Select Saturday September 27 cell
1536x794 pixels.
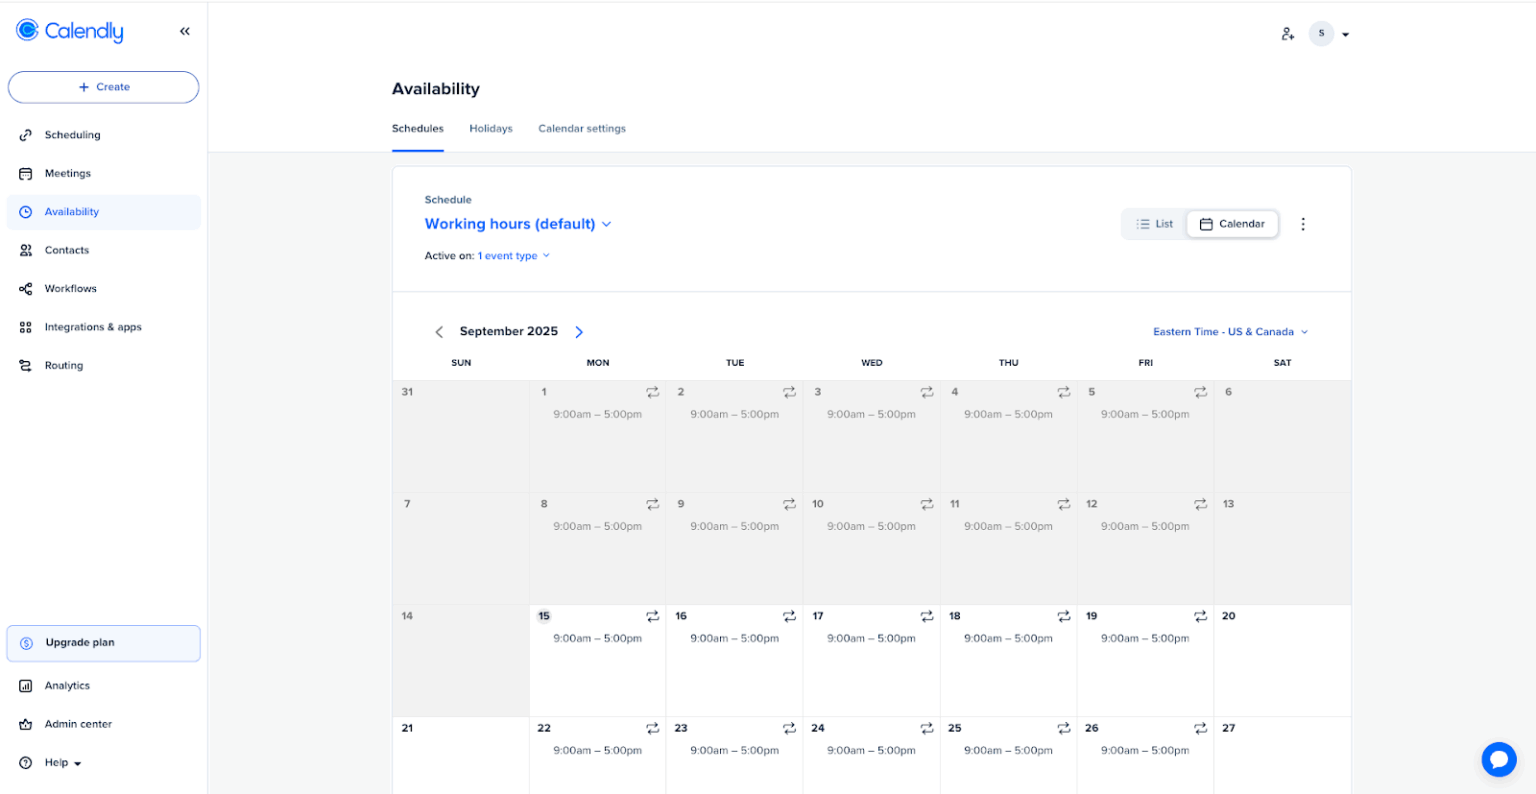[1283, 756]
